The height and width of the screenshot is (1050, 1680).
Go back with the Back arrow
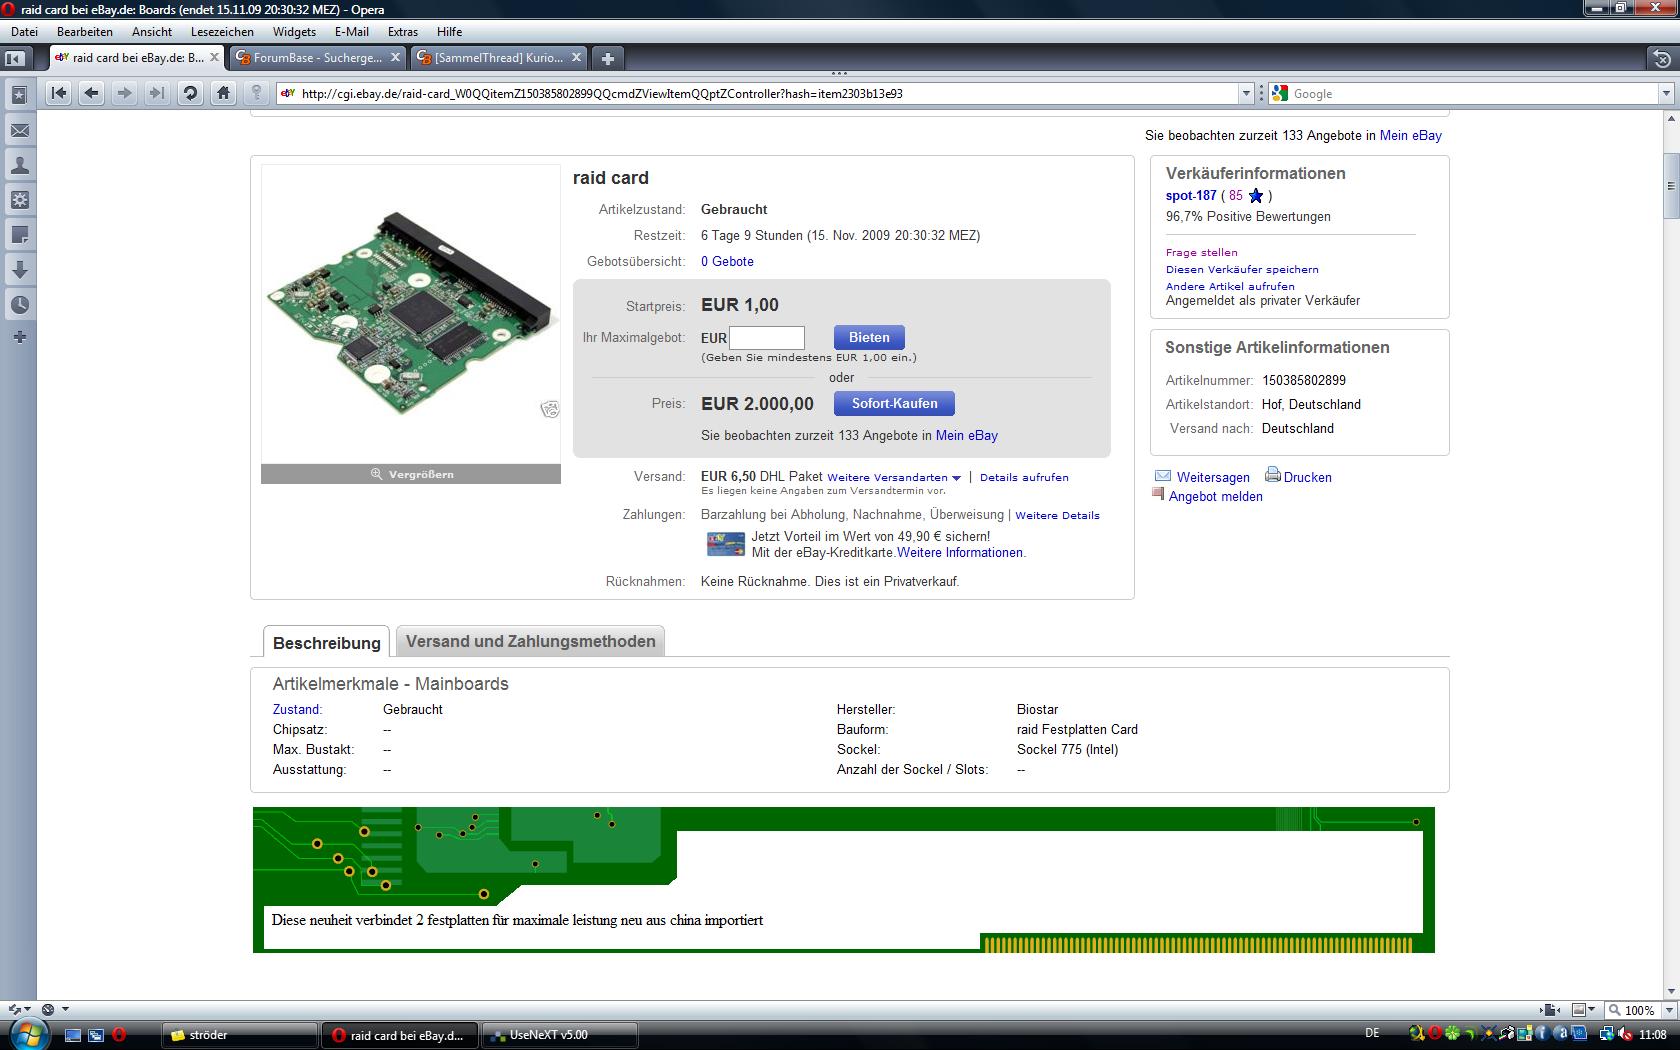[x=91, y=93]
